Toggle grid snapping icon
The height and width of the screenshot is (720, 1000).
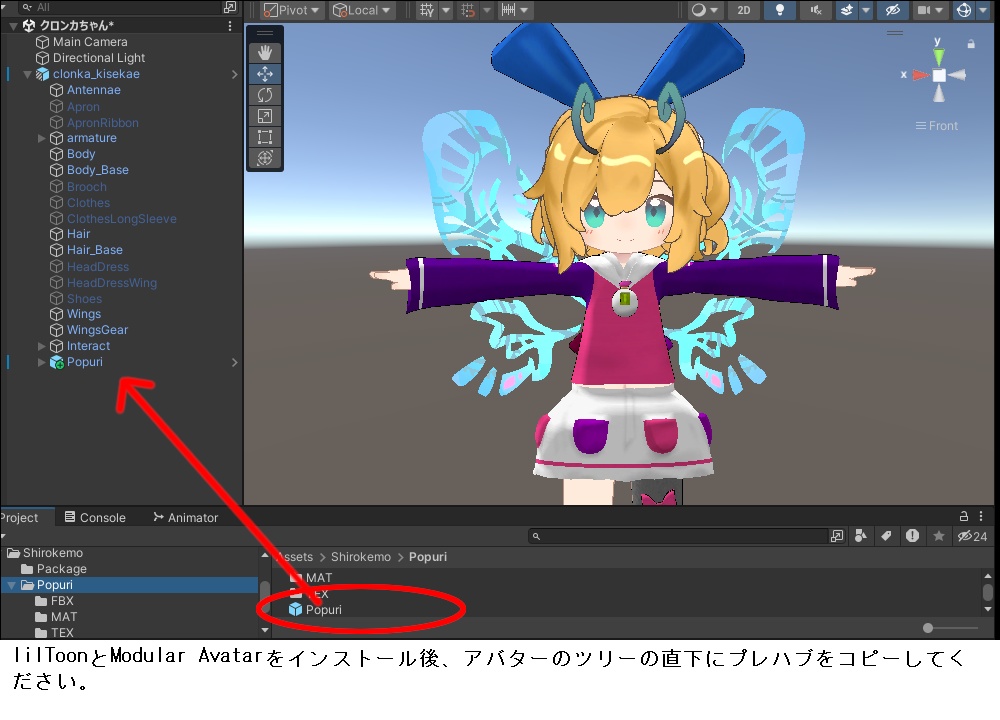(468, 10)
